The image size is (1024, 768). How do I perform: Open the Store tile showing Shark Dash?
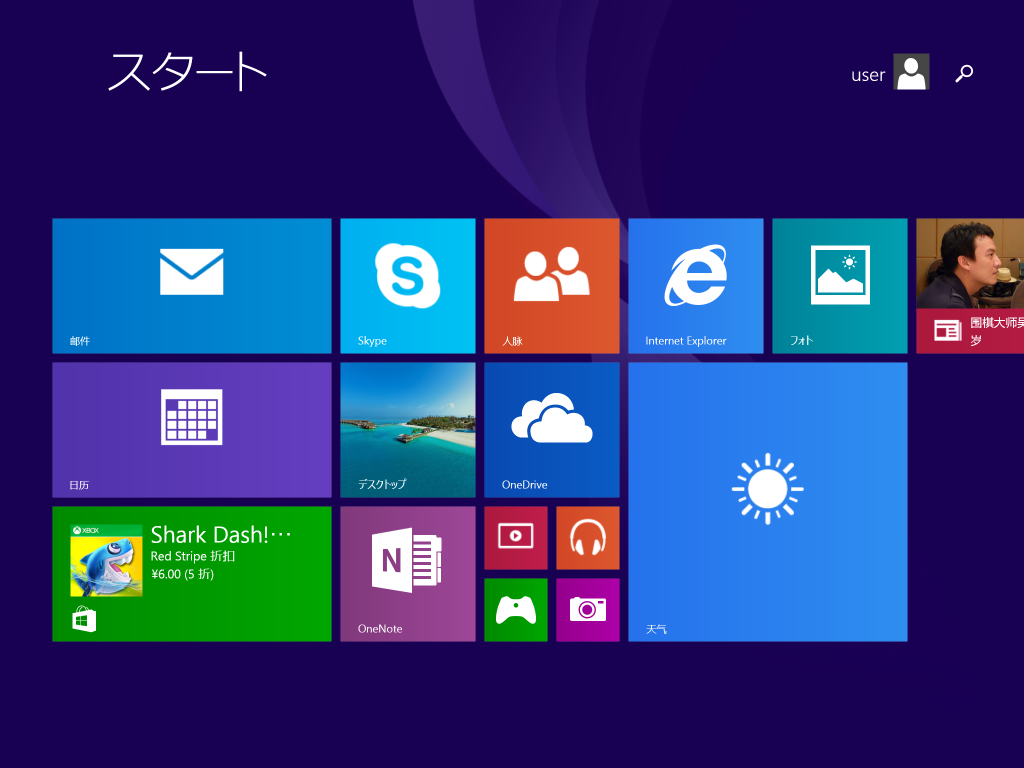point(191,573)
